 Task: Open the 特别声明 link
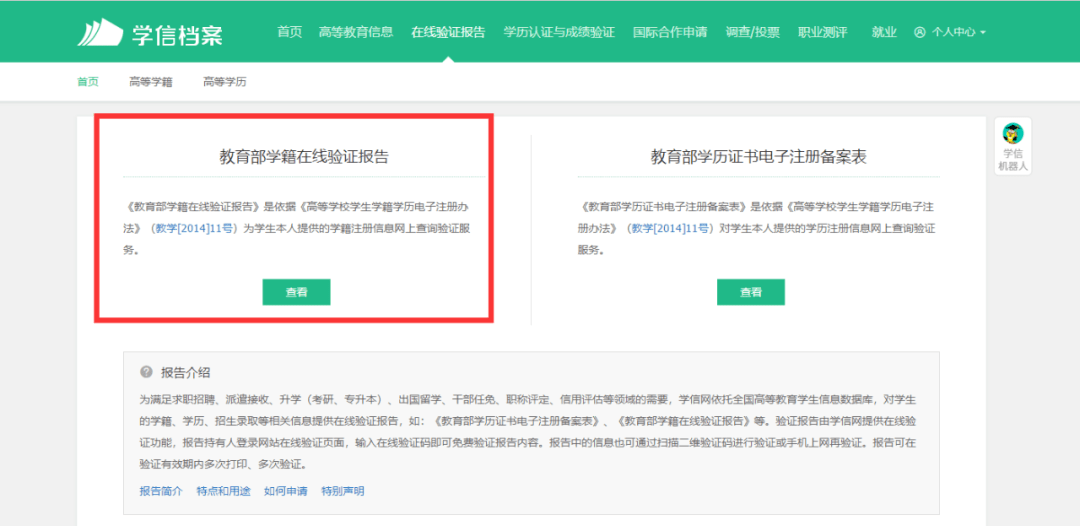[343, 491]
